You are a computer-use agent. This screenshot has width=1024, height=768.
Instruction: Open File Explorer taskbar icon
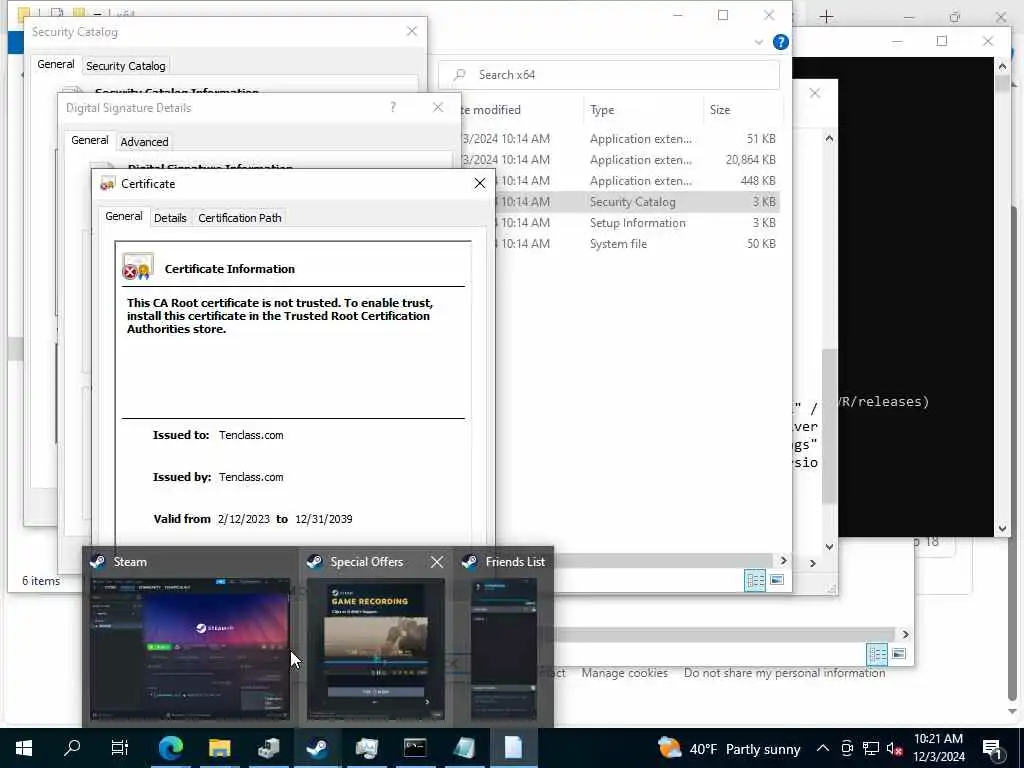tap(219, 747)
